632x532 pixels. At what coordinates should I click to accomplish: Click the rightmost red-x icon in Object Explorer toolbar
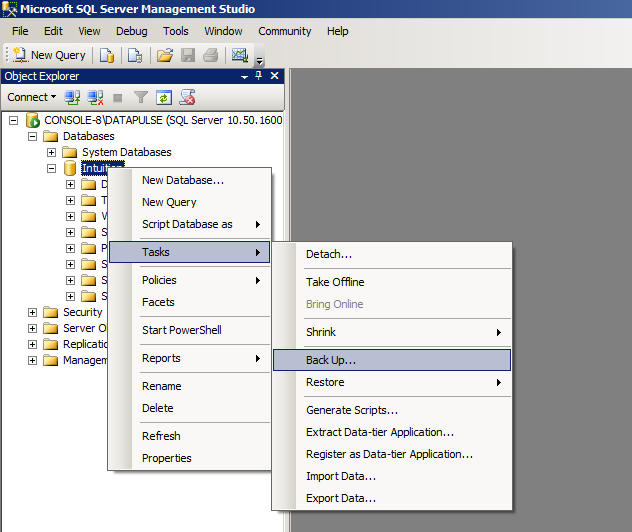187,97
